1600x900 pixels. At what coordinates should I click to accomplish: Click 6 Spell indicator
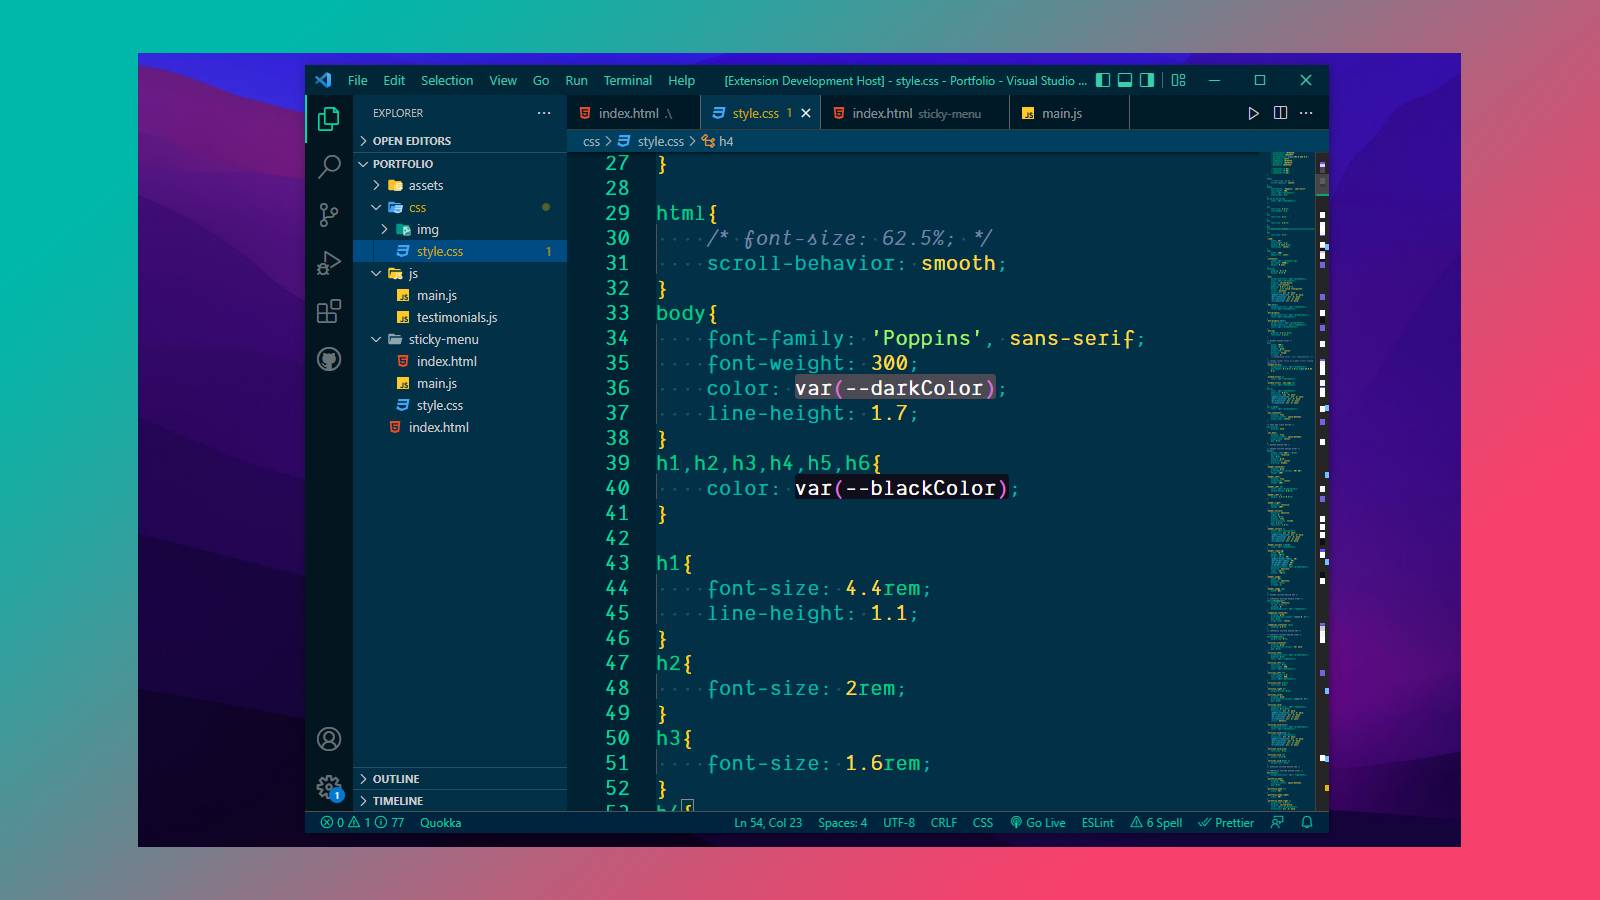click(1156, 822)
